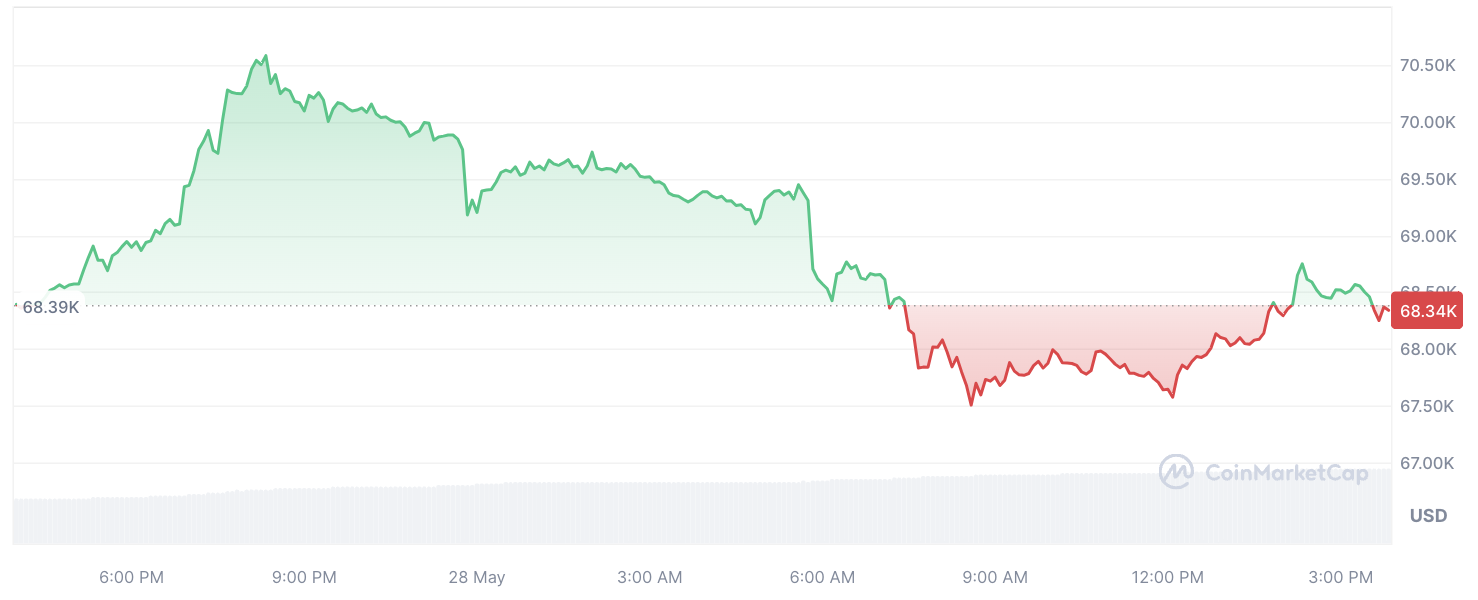Click the 69.50K price axis label
This screenshot has width=1478, height=600.
(x=1427, y=180)
